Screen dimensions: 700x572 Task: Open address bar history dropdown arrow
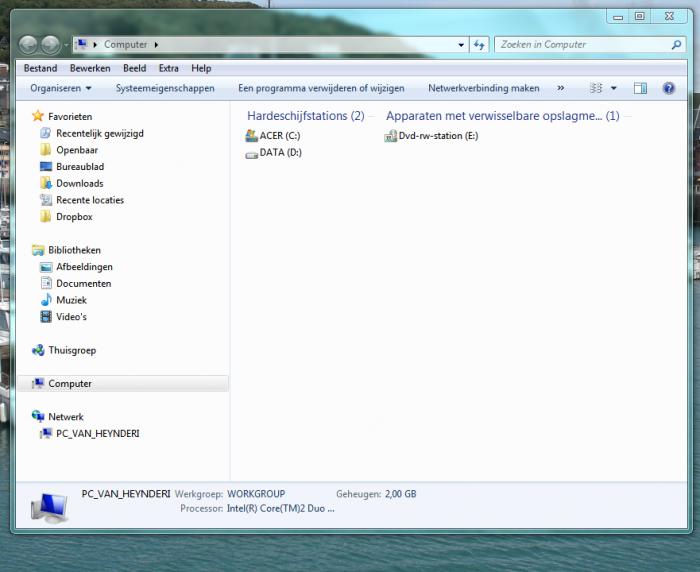pyautogui.click(x=461, y=45)
